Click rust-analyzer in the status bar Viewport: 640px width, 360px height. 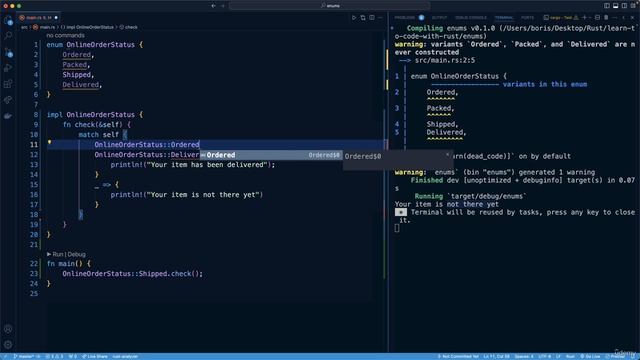[x=125, y=356]
